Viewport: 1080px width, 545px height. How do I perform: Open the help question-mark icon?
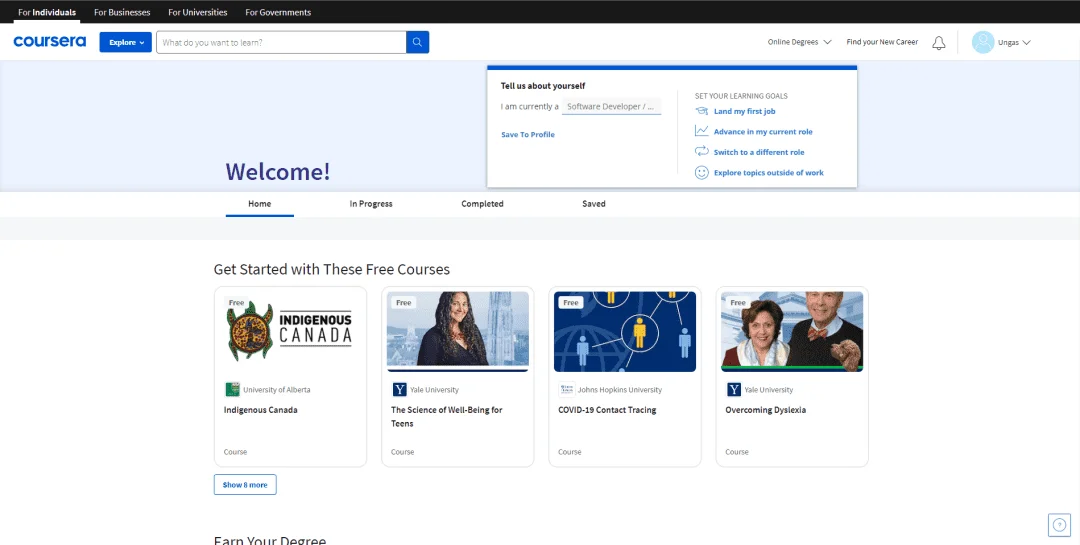(x=1059, y=525)
